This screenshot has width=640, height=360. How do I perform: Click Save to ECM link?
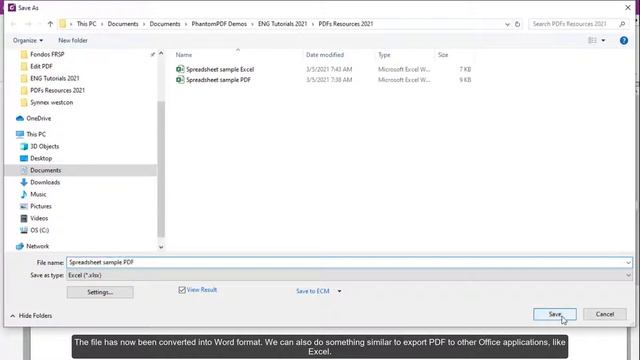tap(313, 291)
